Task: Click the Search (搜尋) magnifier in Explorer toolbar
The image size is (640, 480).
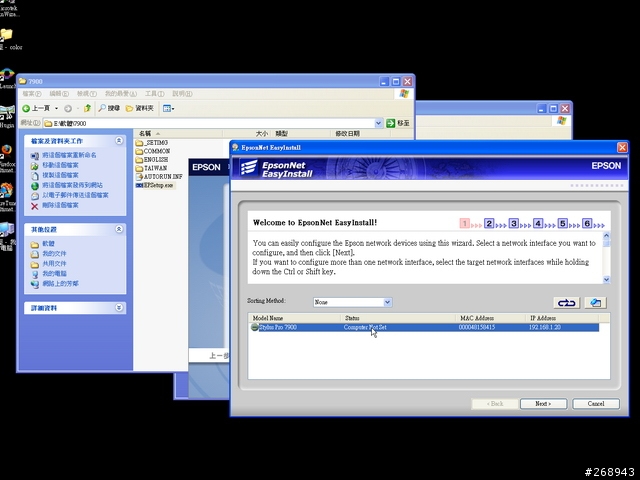Action: click(102, 108)
